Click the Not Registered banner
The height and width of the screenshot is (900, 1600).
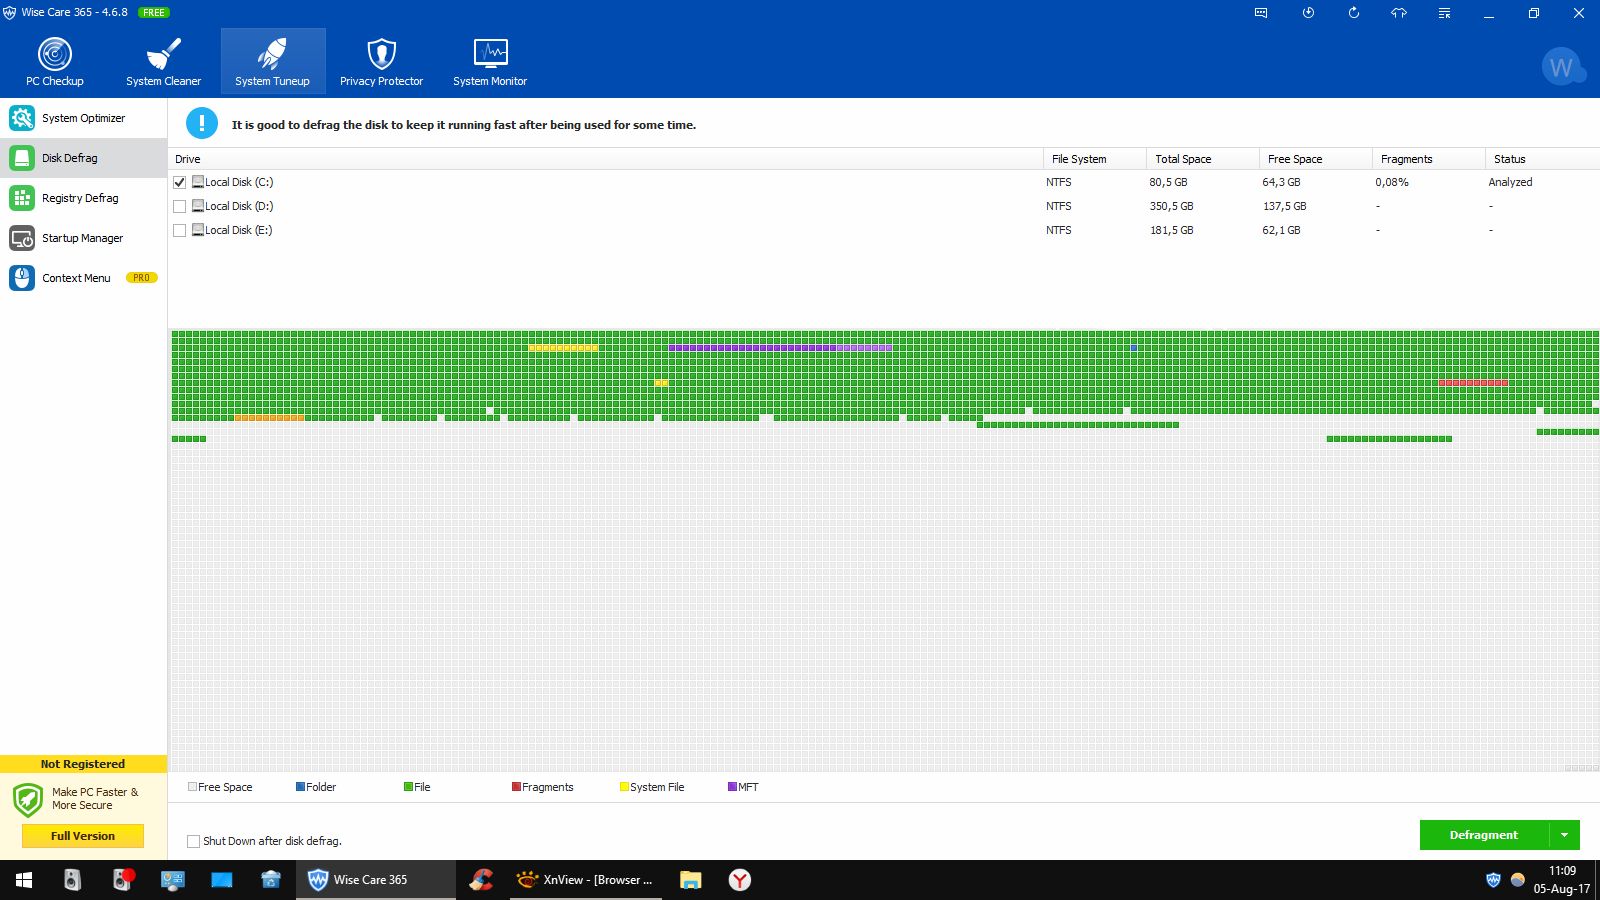click(83, 764)
